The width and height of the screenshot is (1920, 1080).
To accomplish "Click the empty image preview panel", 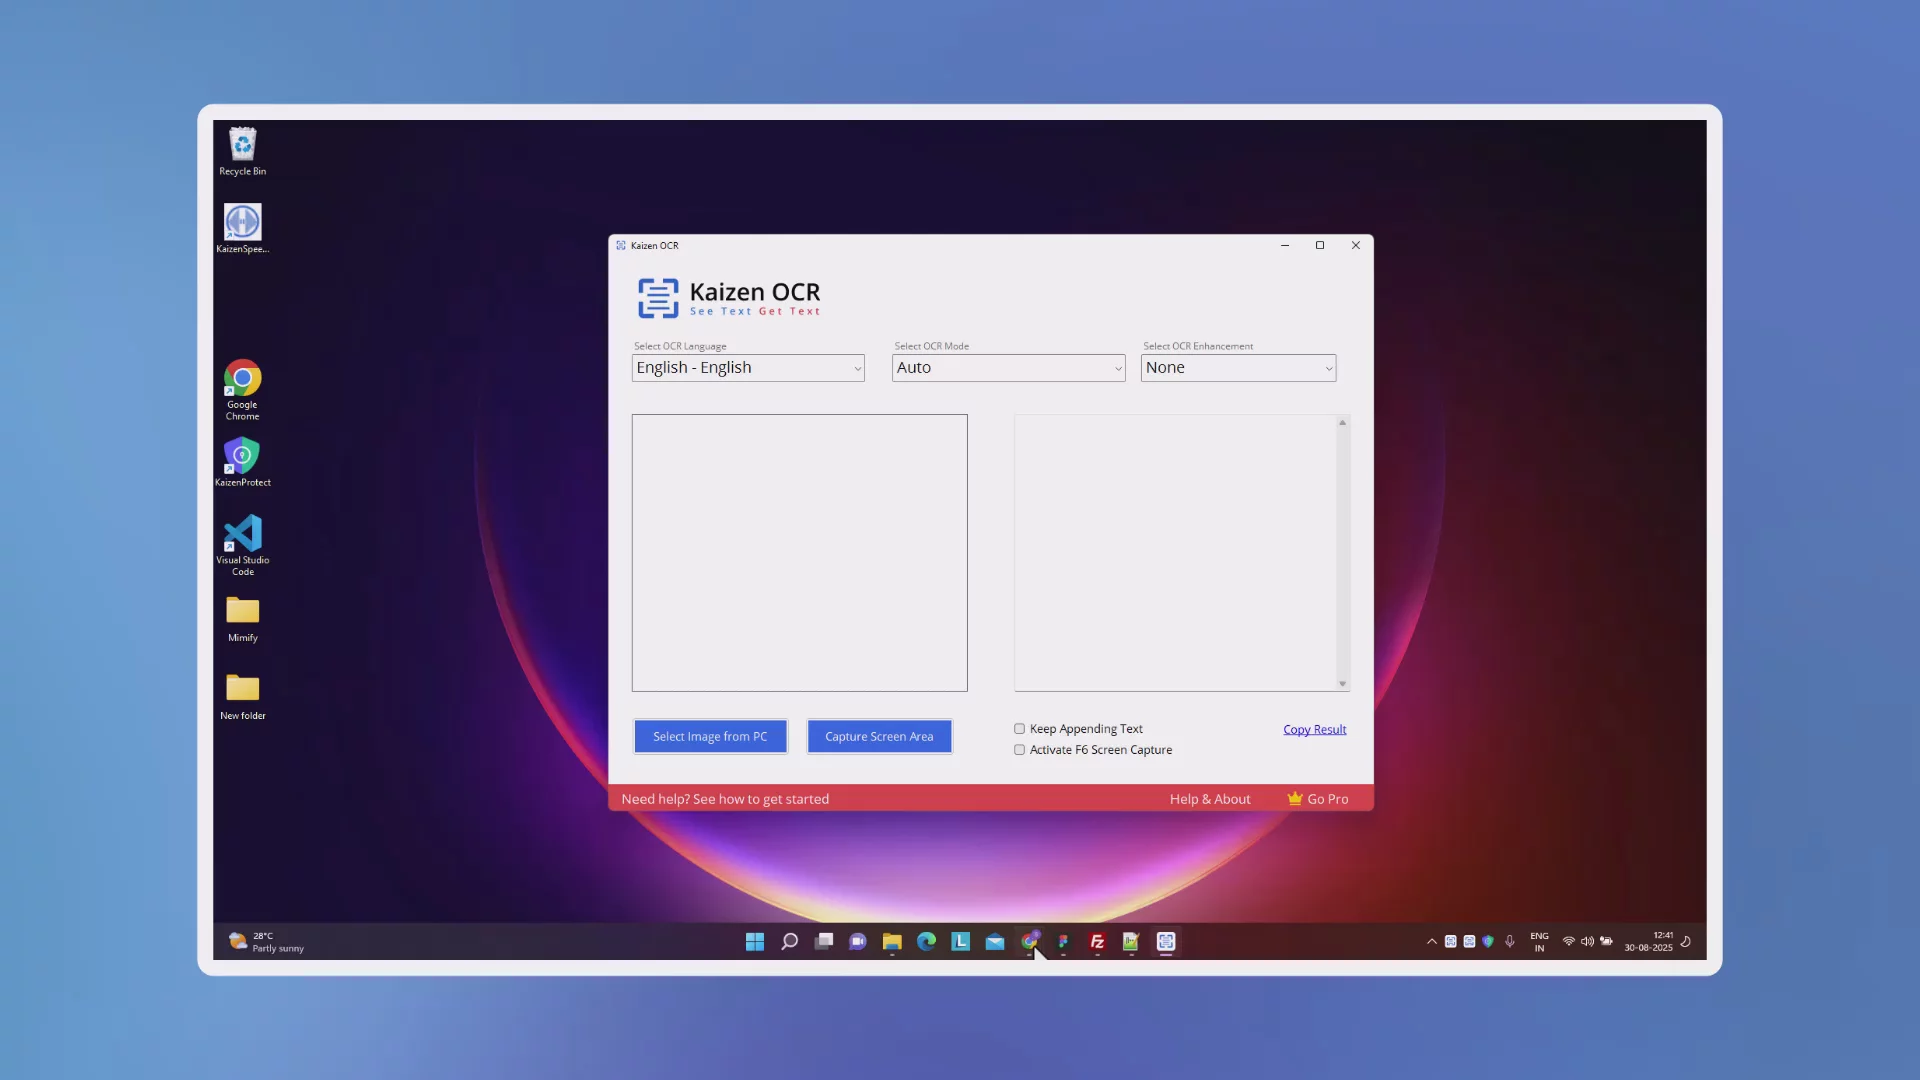I will (x=800, y=553).
